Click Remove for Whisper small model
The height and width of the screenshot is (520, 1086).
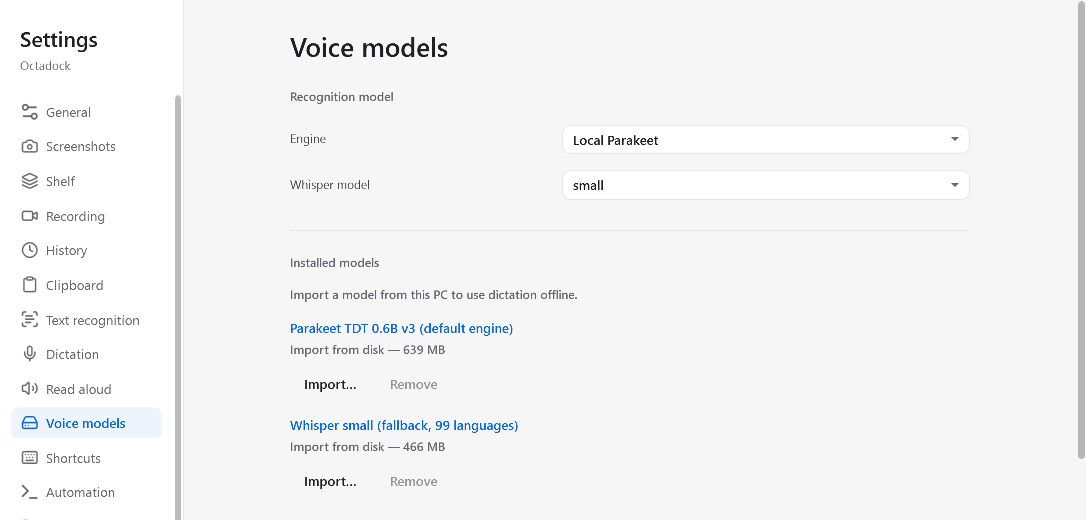pyautogui.click(x=413, y=481)
